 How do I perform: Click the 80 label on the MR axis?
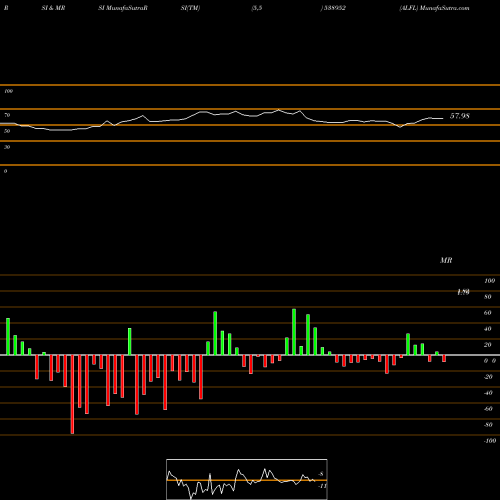click(x=488, y=297)
